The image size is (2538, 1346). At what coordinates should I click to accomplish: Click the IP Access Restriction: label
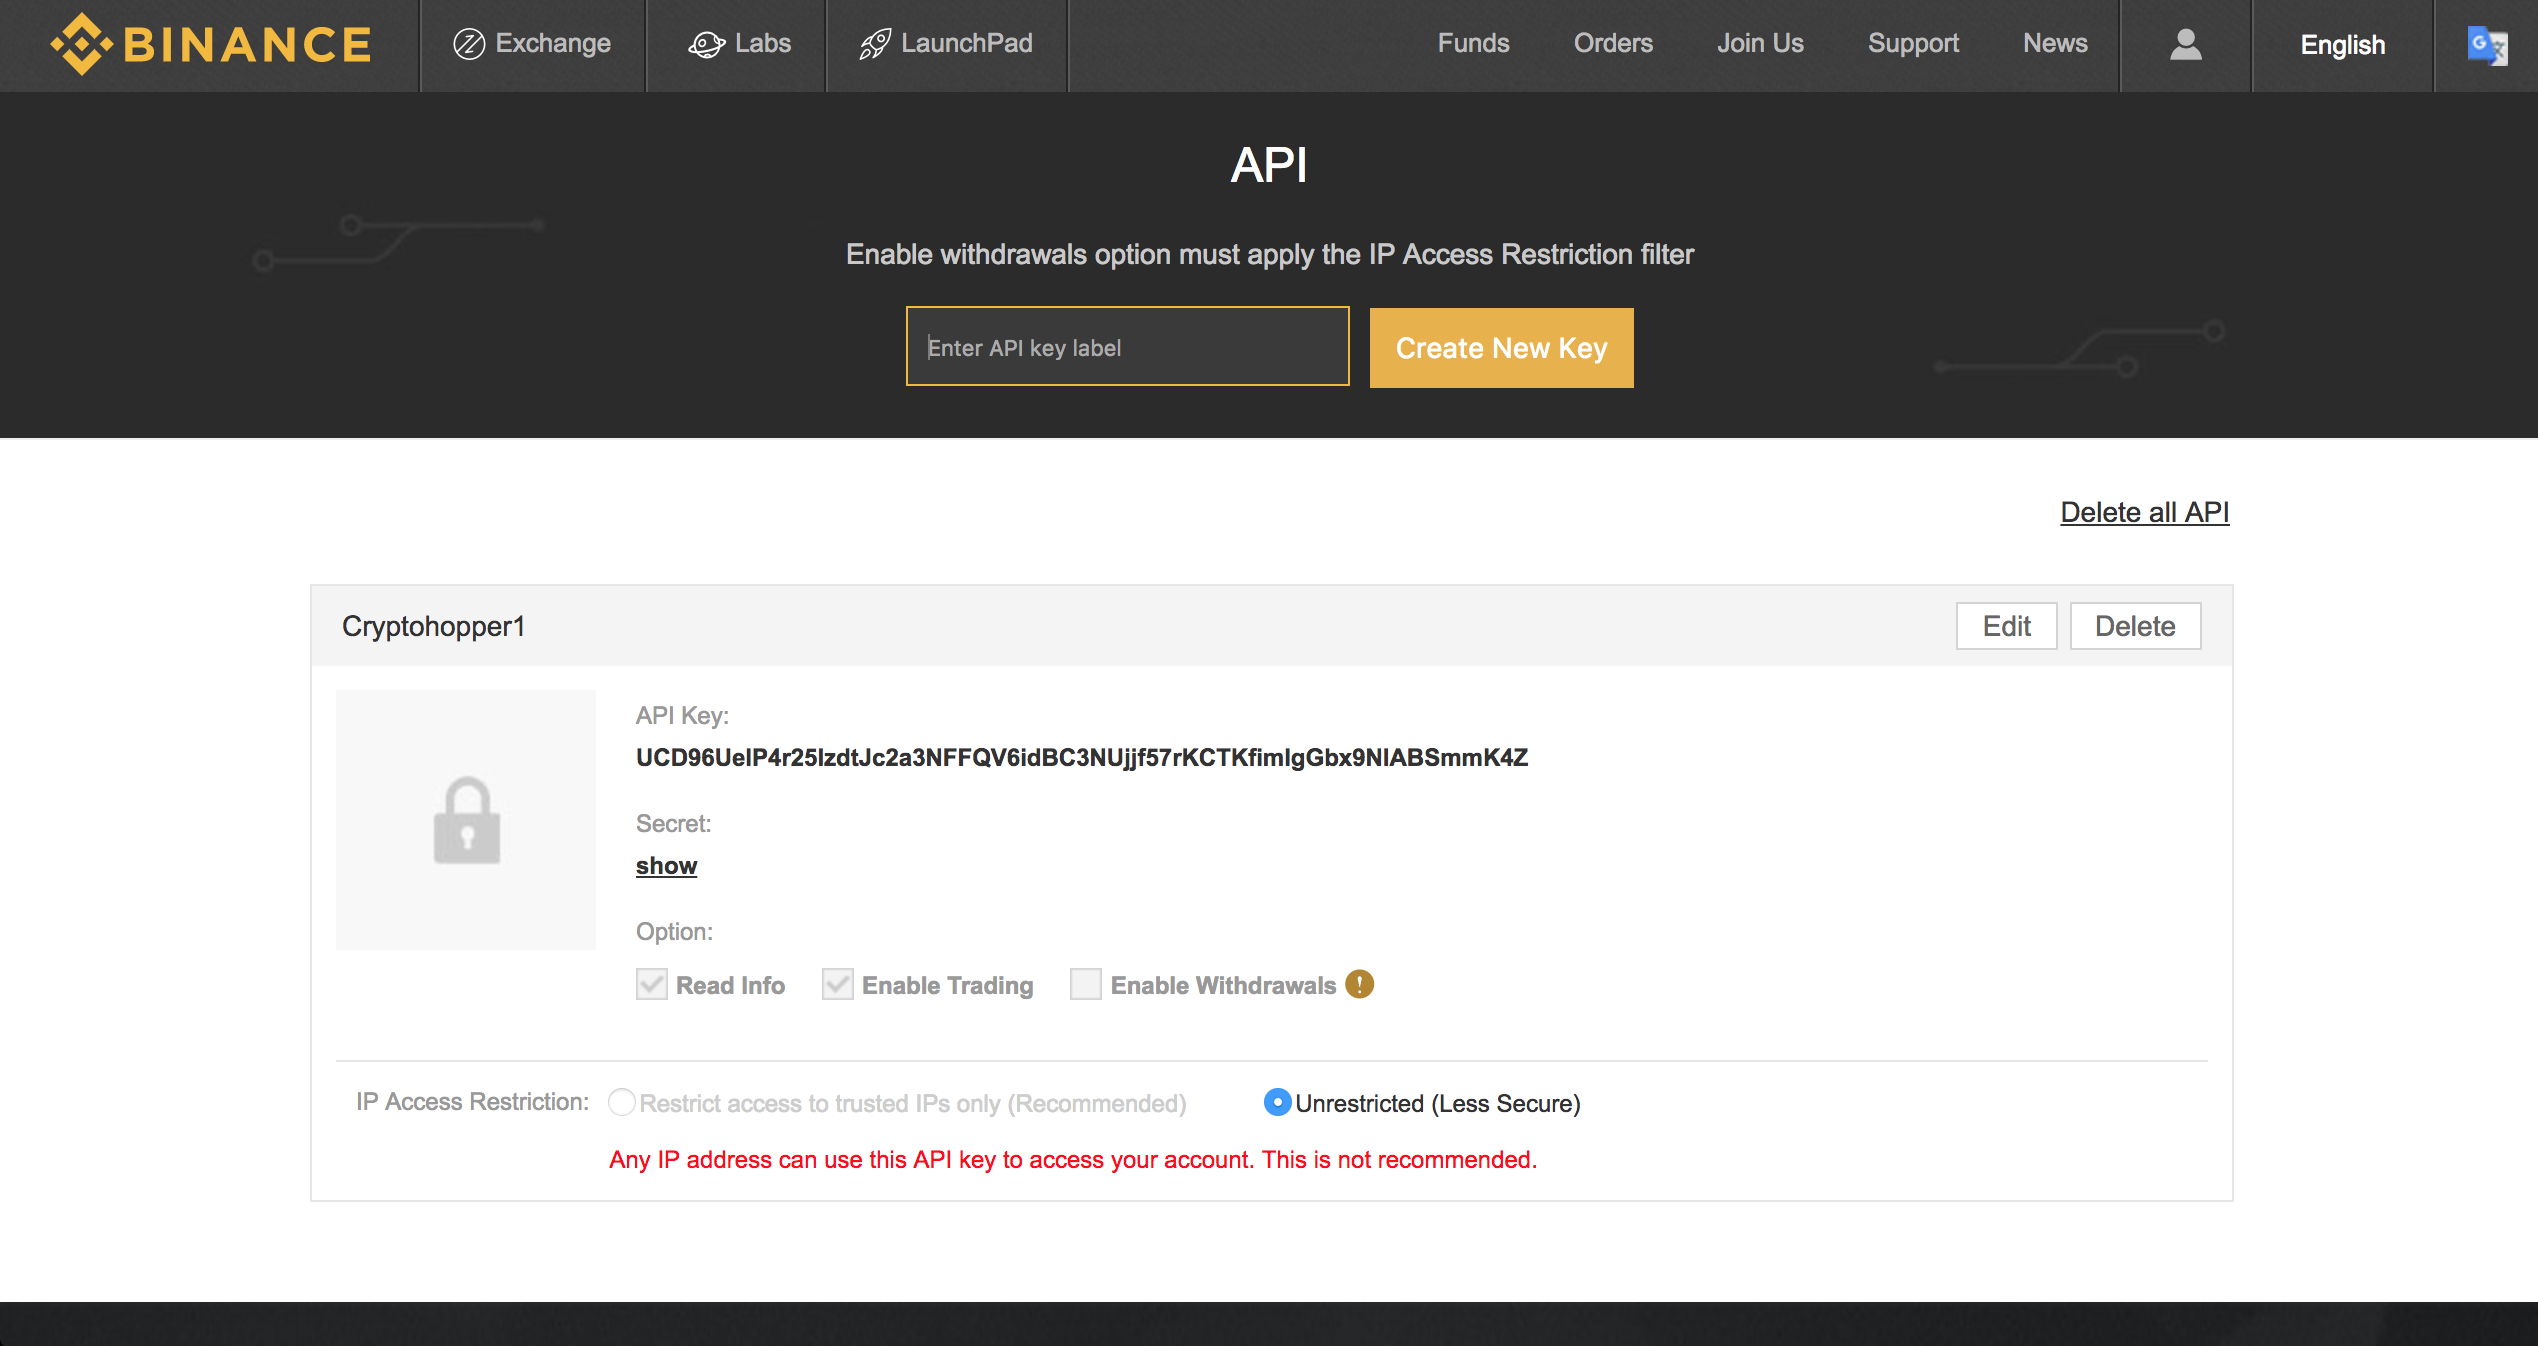point(472,1101)
